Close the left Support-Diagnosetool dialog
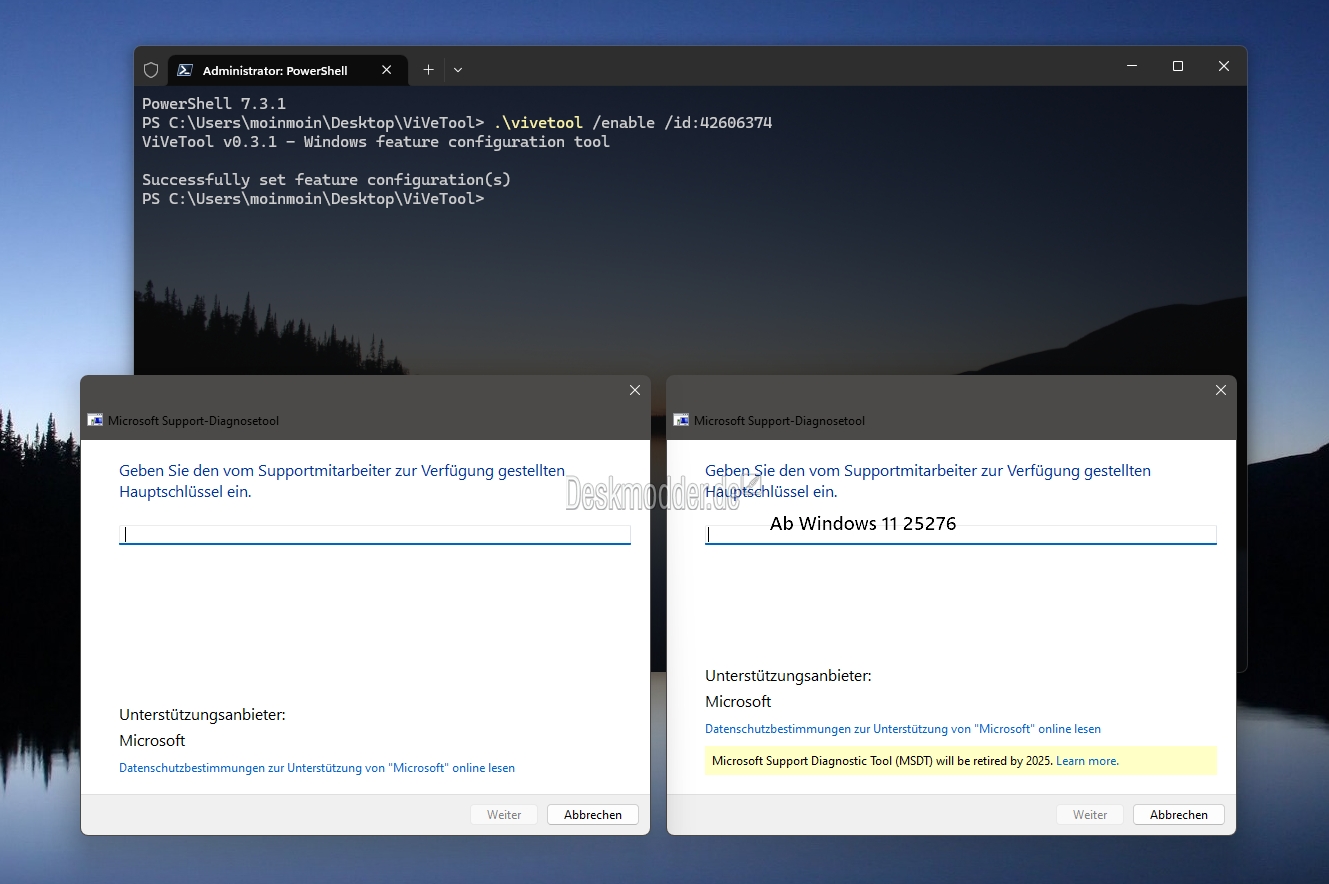 tap(635, 390)
